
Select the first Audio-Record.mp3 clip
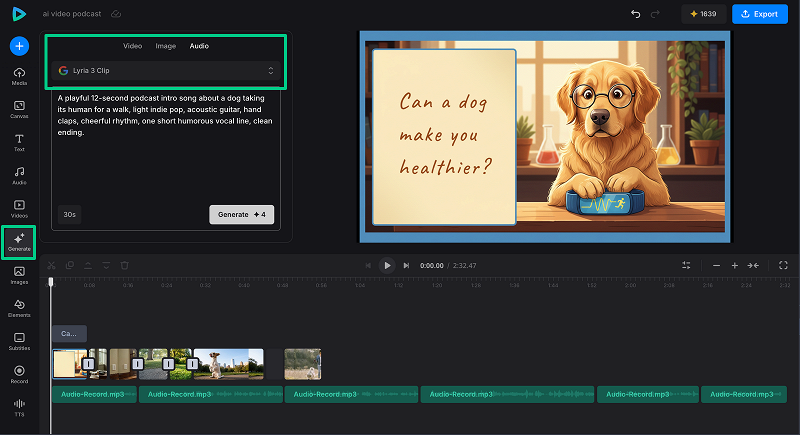point(94,394)
